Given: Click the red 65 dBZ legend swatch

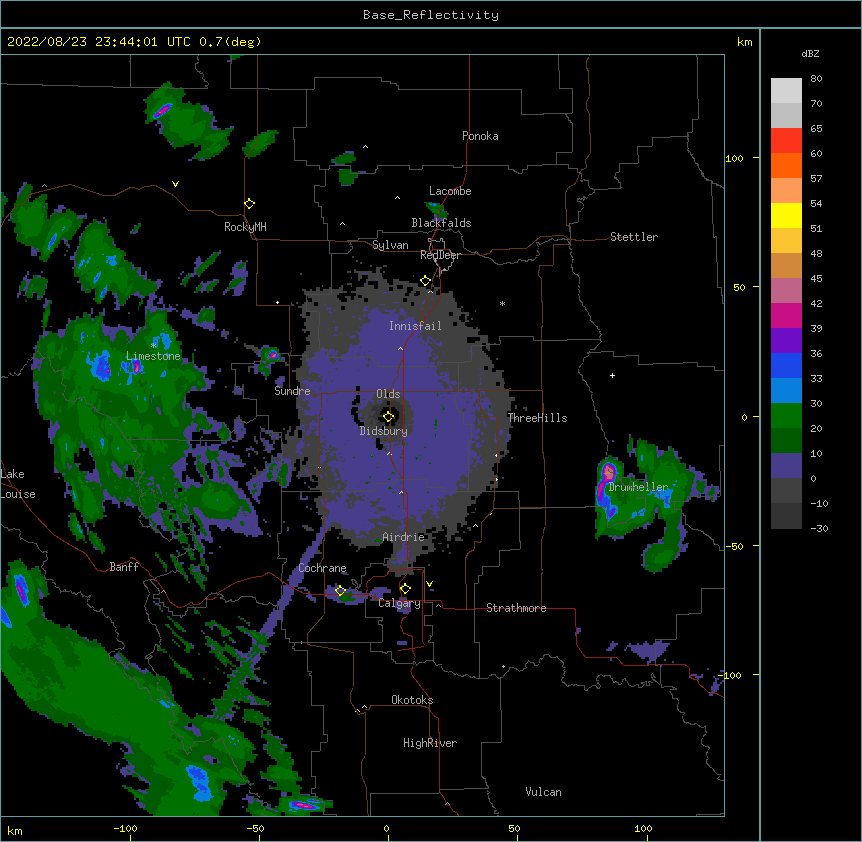Looking at the screenshot, I should pyautogui.click(x=786, y=140).
